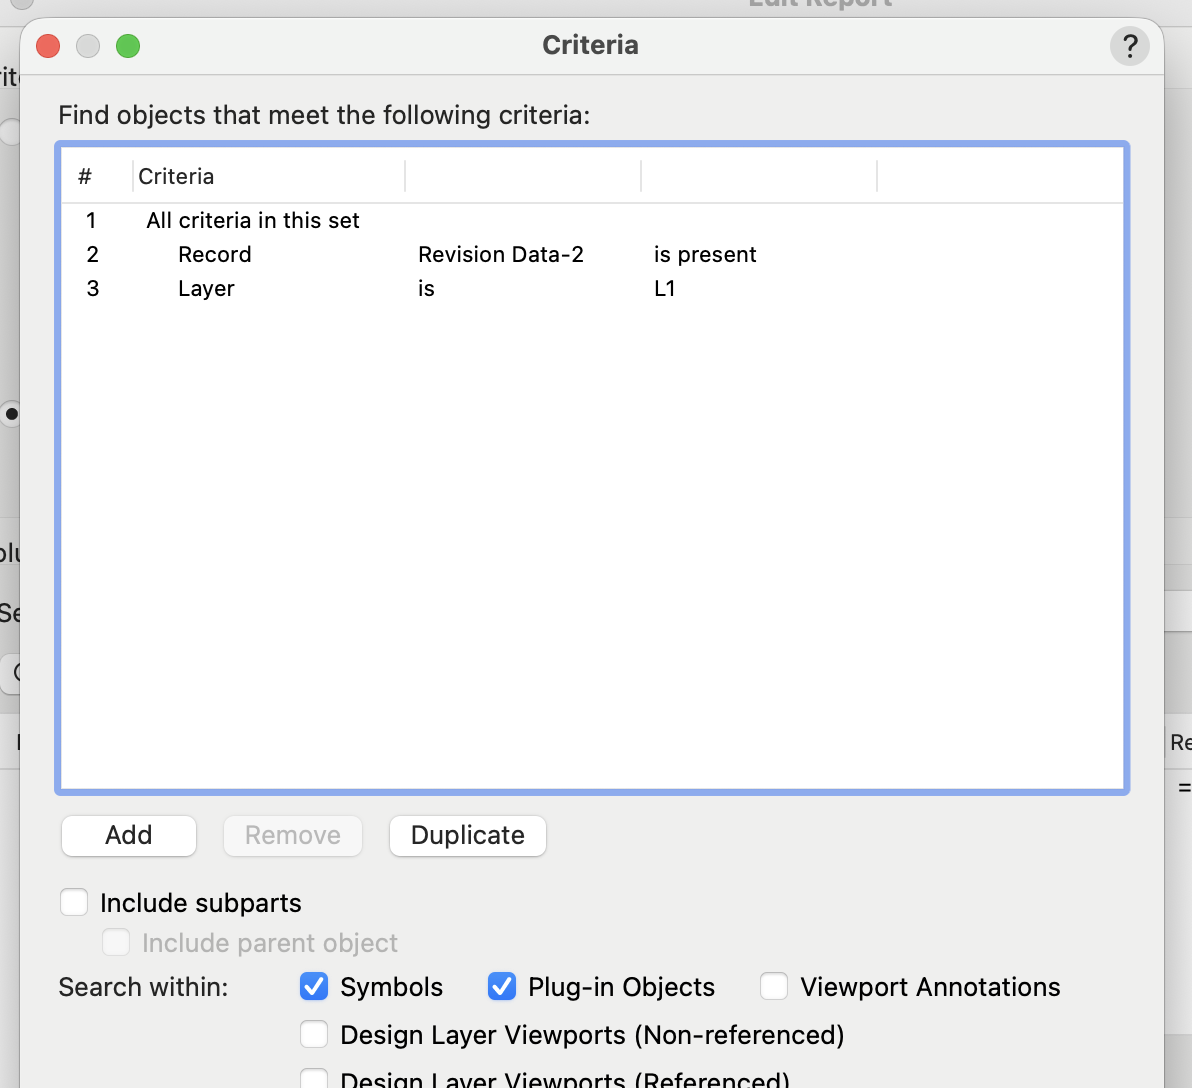Click the Criteria column header
Image resolution: width=1192 pixels, height=1088 pixels.
pyautogui.click(x=177, y=177)
